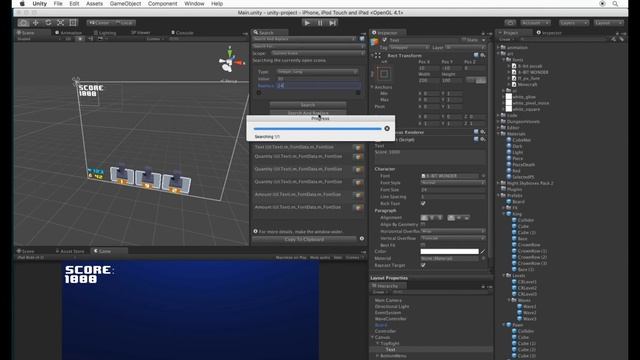Click the Pause button
Viewport: 640px width, 360px height.
(x=320, y=23)
